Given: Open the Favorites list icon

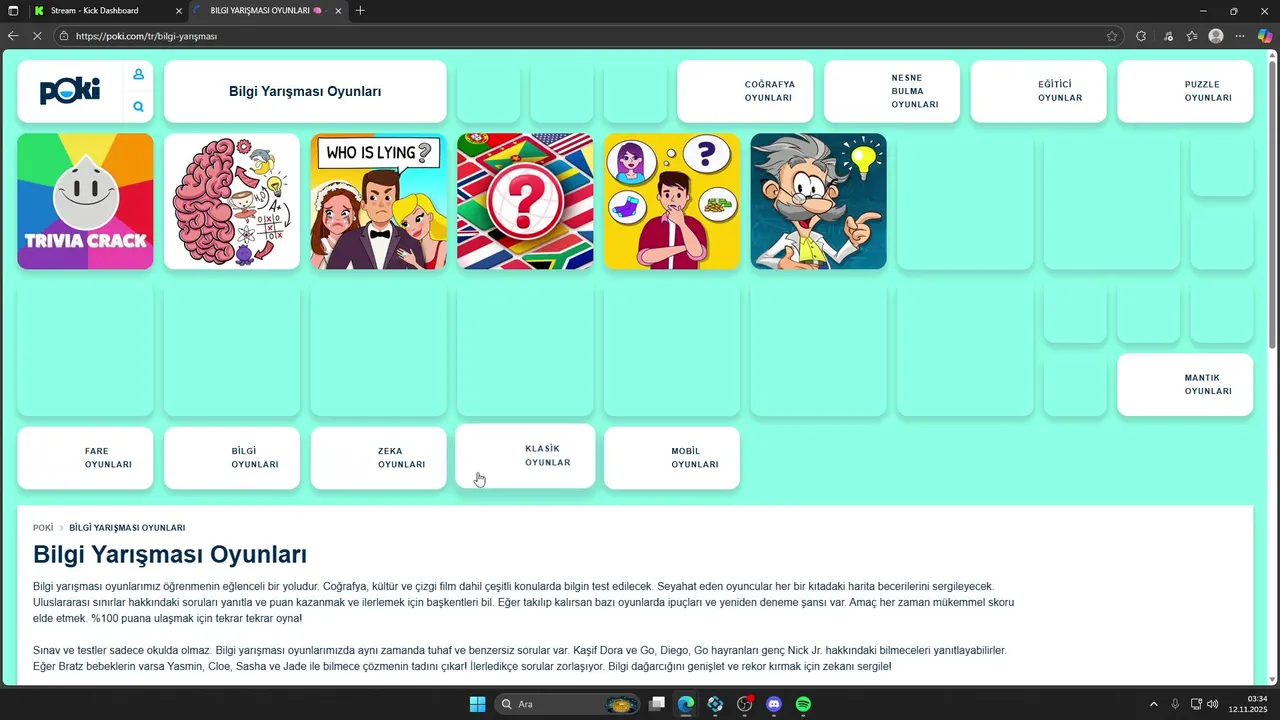Looking at the screenshot, I should point(1192,36).
